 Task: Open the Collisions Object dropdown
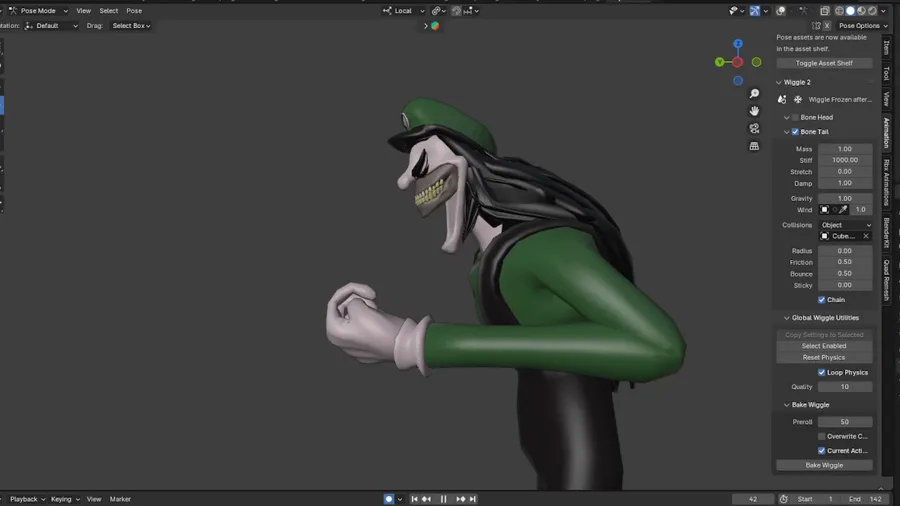click(x=845, y=225)
